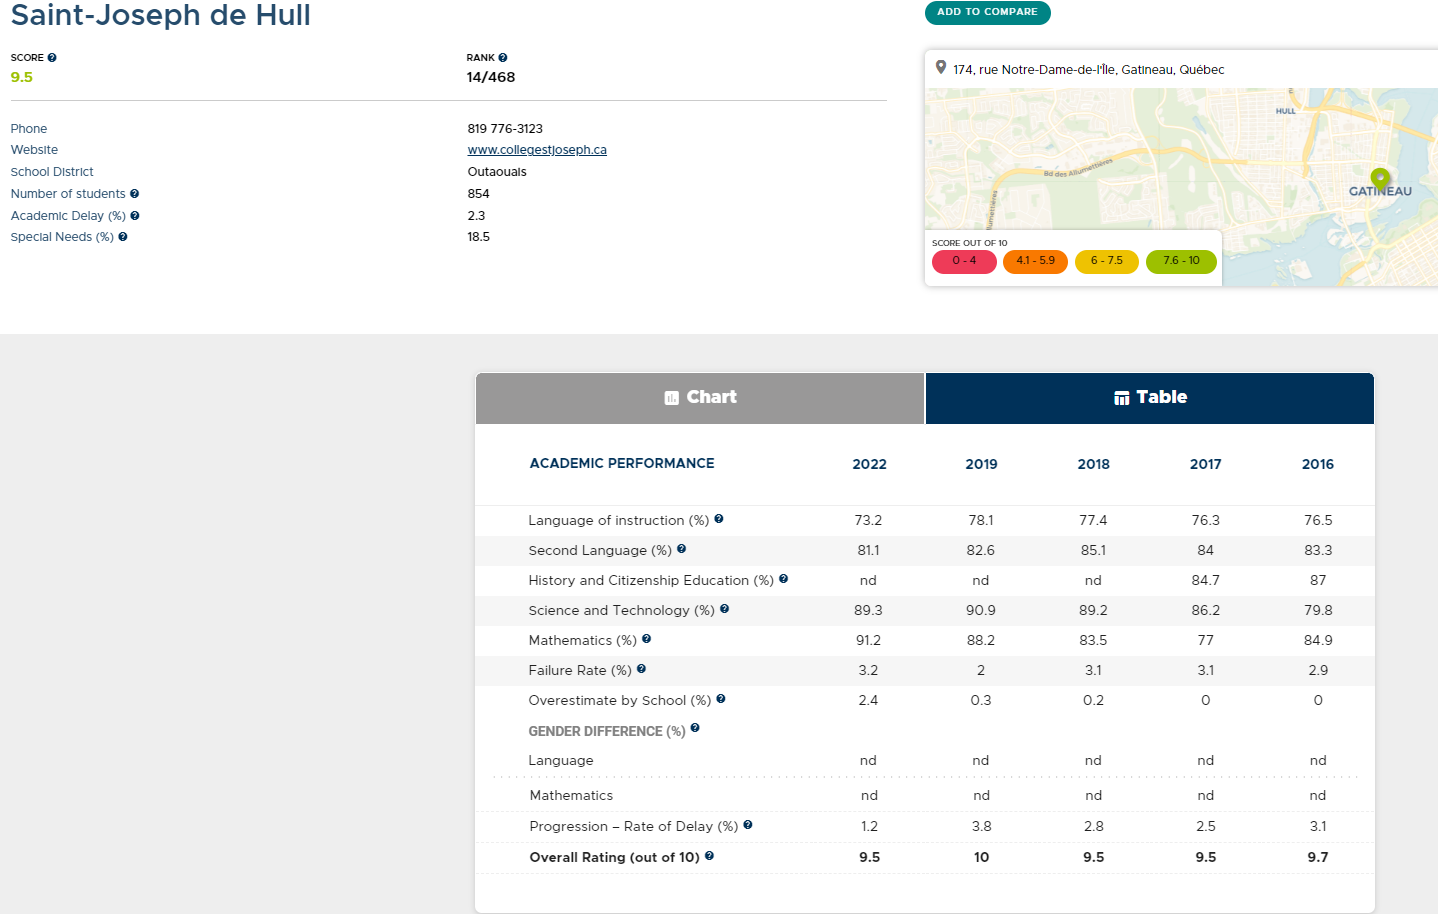
Task: Click the Science and Technology help icon
Action: coord(724,609)
